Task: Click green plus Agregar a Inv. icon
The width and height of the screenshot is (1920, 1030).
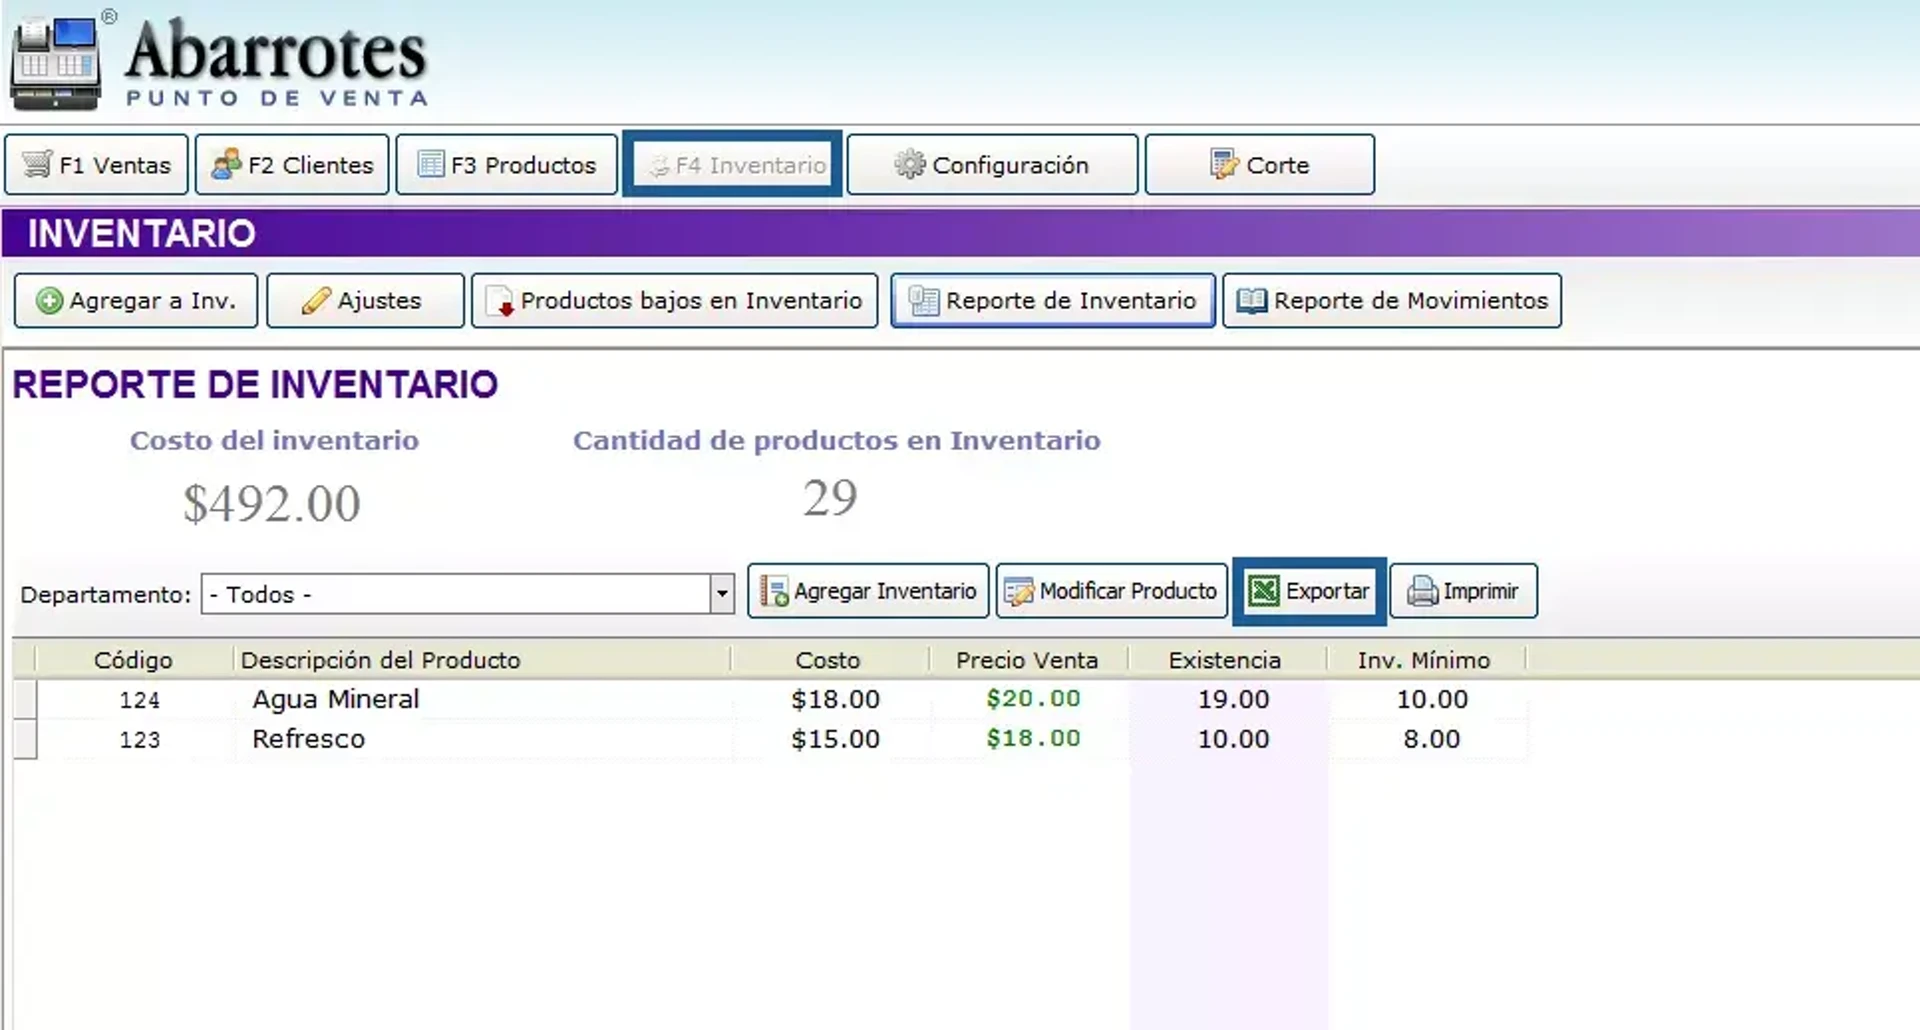Action: [49, 301]
